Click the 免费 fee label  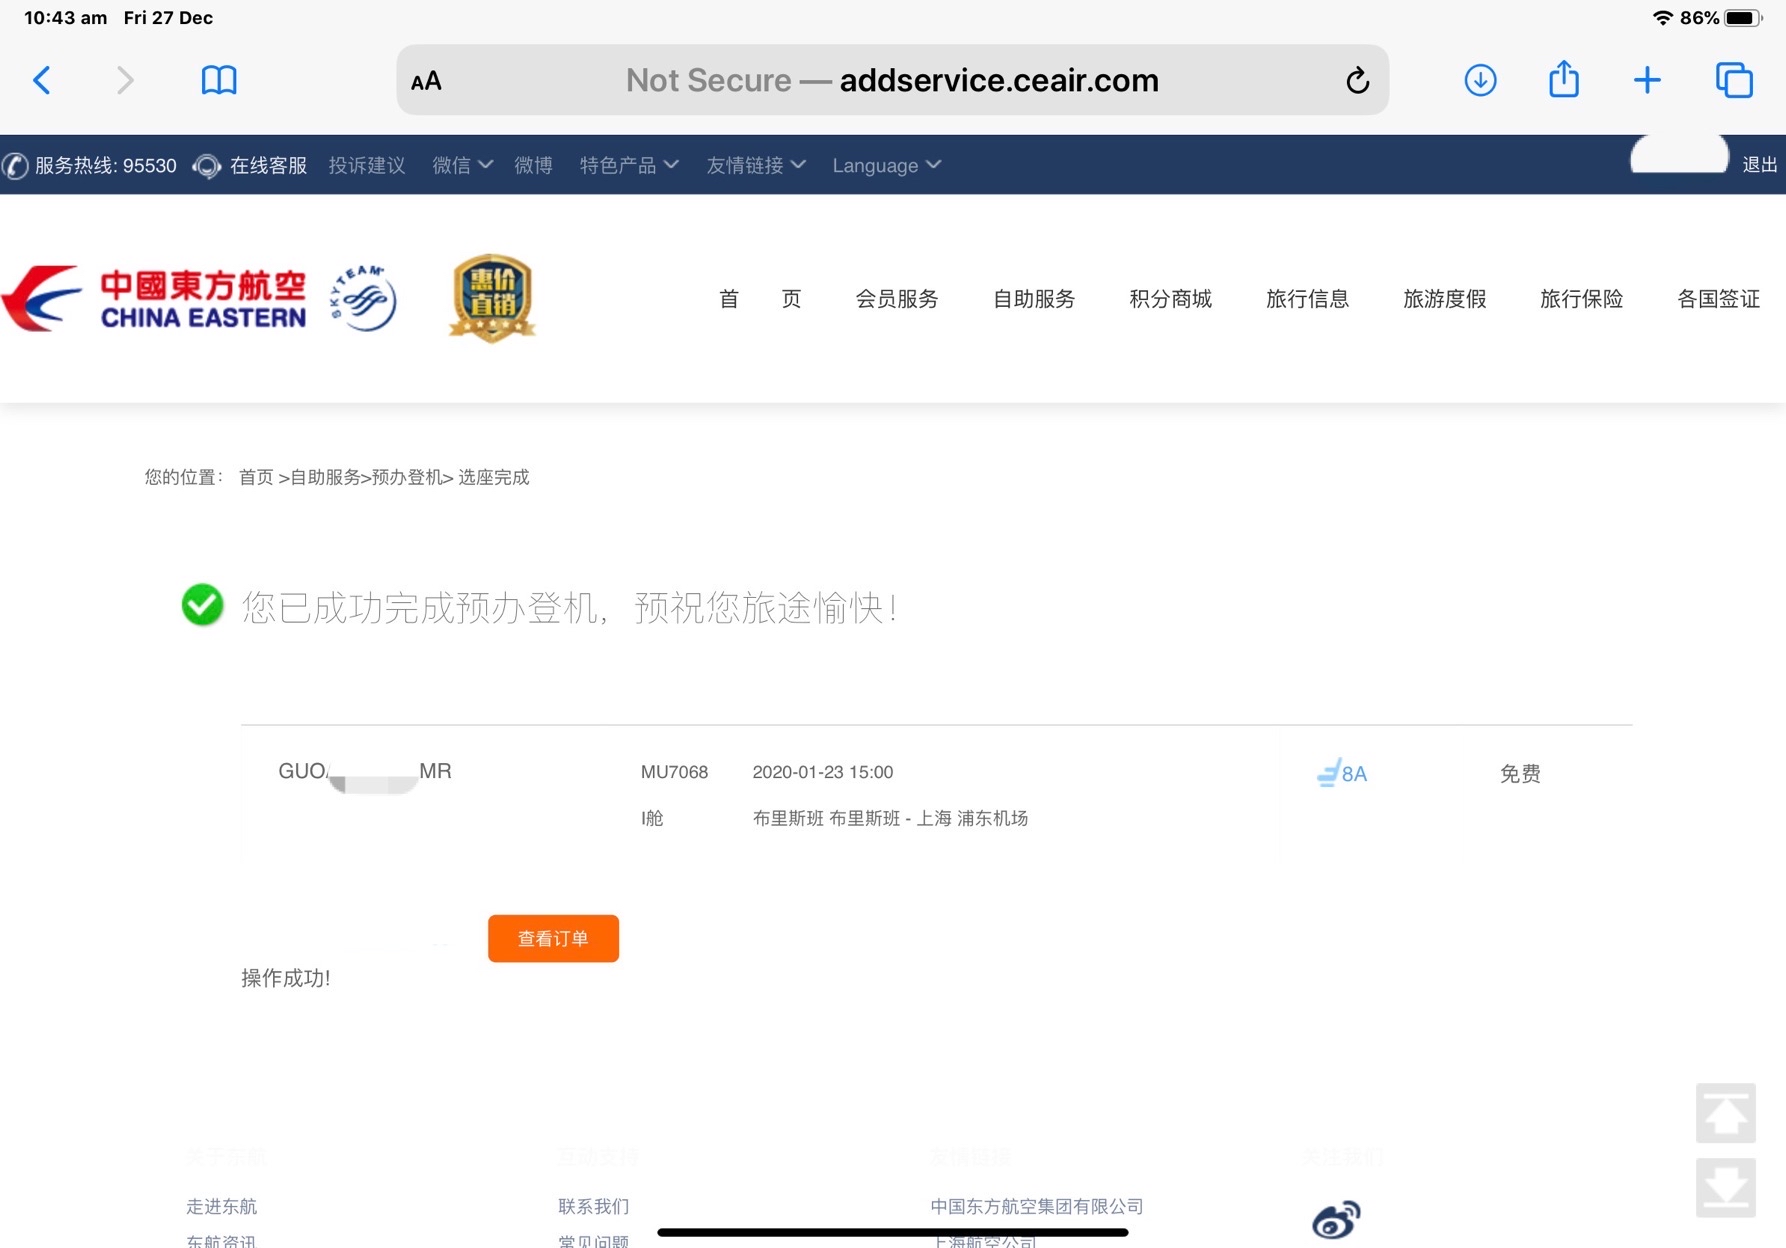click(1520, 773)
